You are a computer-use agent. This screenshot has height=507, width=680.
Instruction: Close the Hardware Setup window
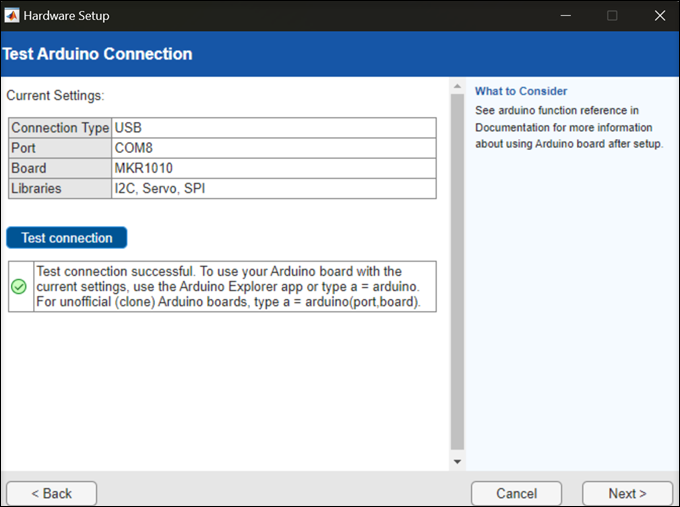[658, 16]
